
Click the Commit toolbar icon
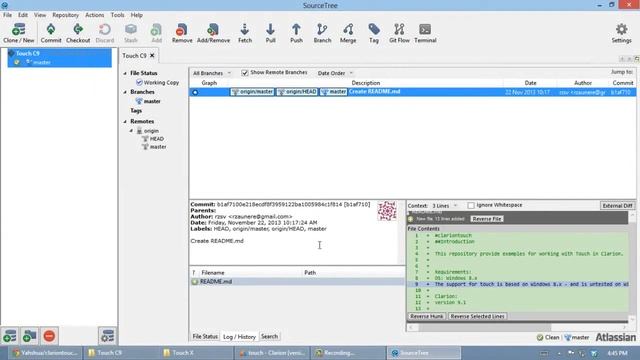click(51, 33)
